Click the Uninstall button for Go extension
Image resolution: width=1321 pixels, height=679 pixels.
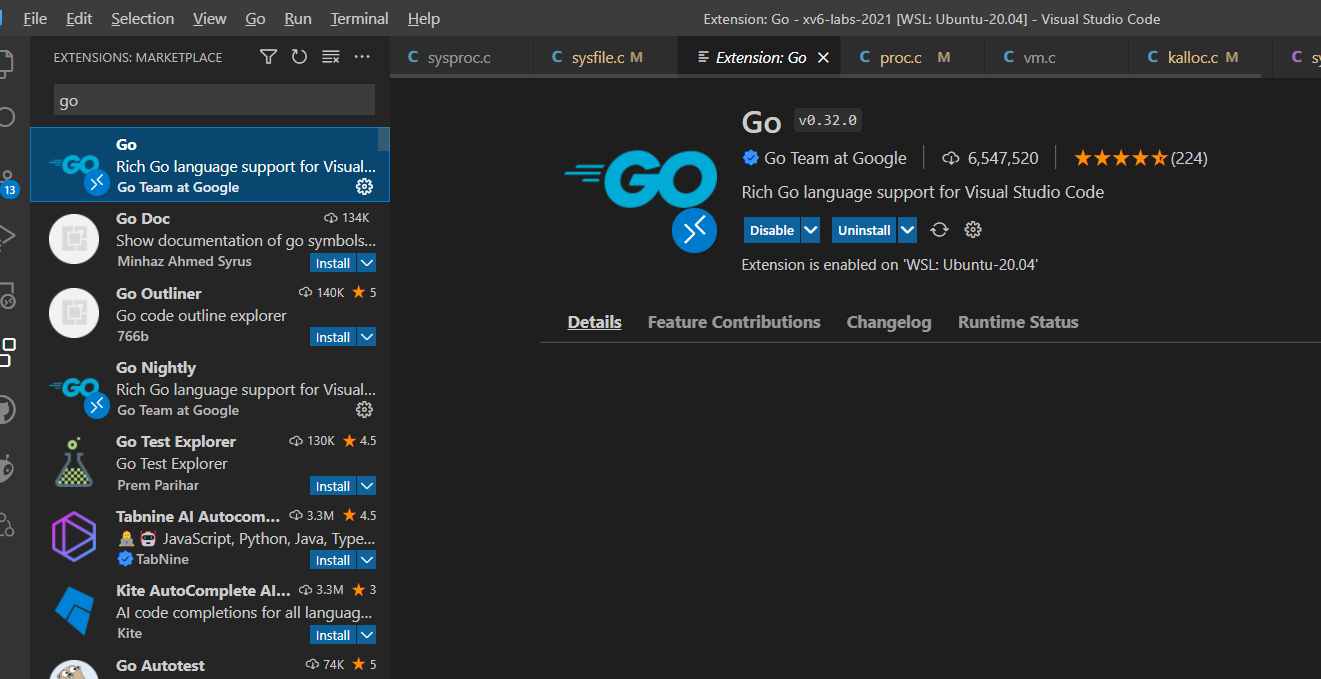[x=864, y=230]
